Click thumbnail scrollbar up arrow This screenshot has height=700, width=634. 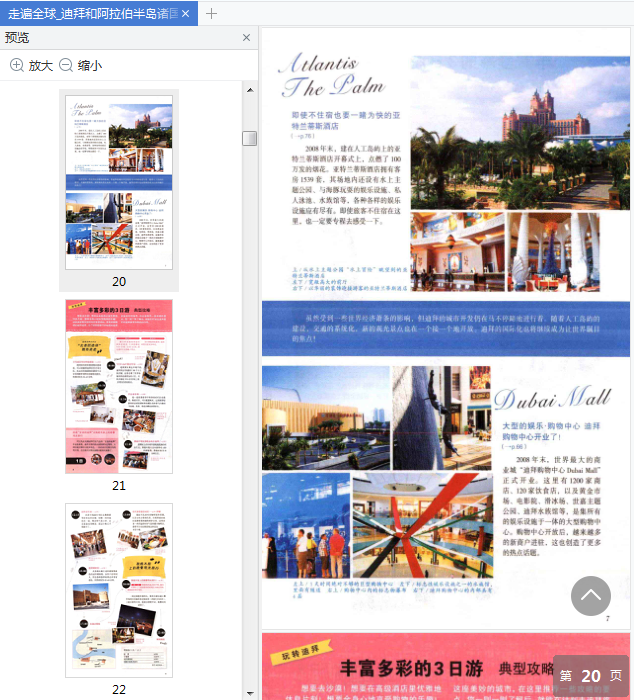point(250,90)
